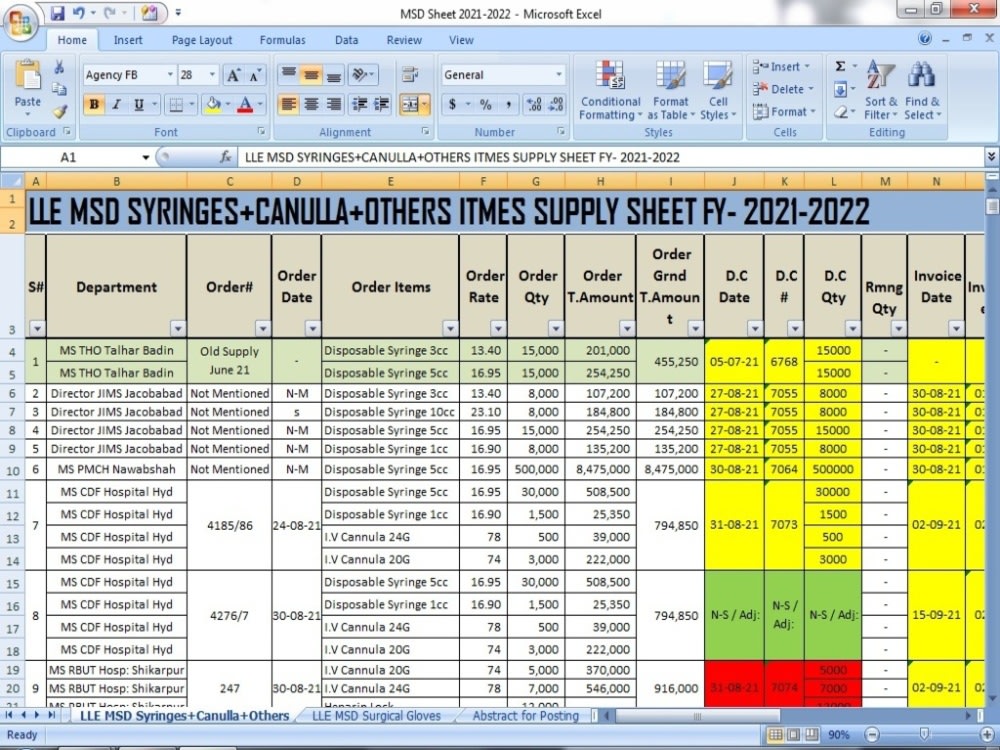1000x750 pixels.
Task: Save the workbook via quick access toolbar
Action: pyautogui.click(x=57, y=13)
